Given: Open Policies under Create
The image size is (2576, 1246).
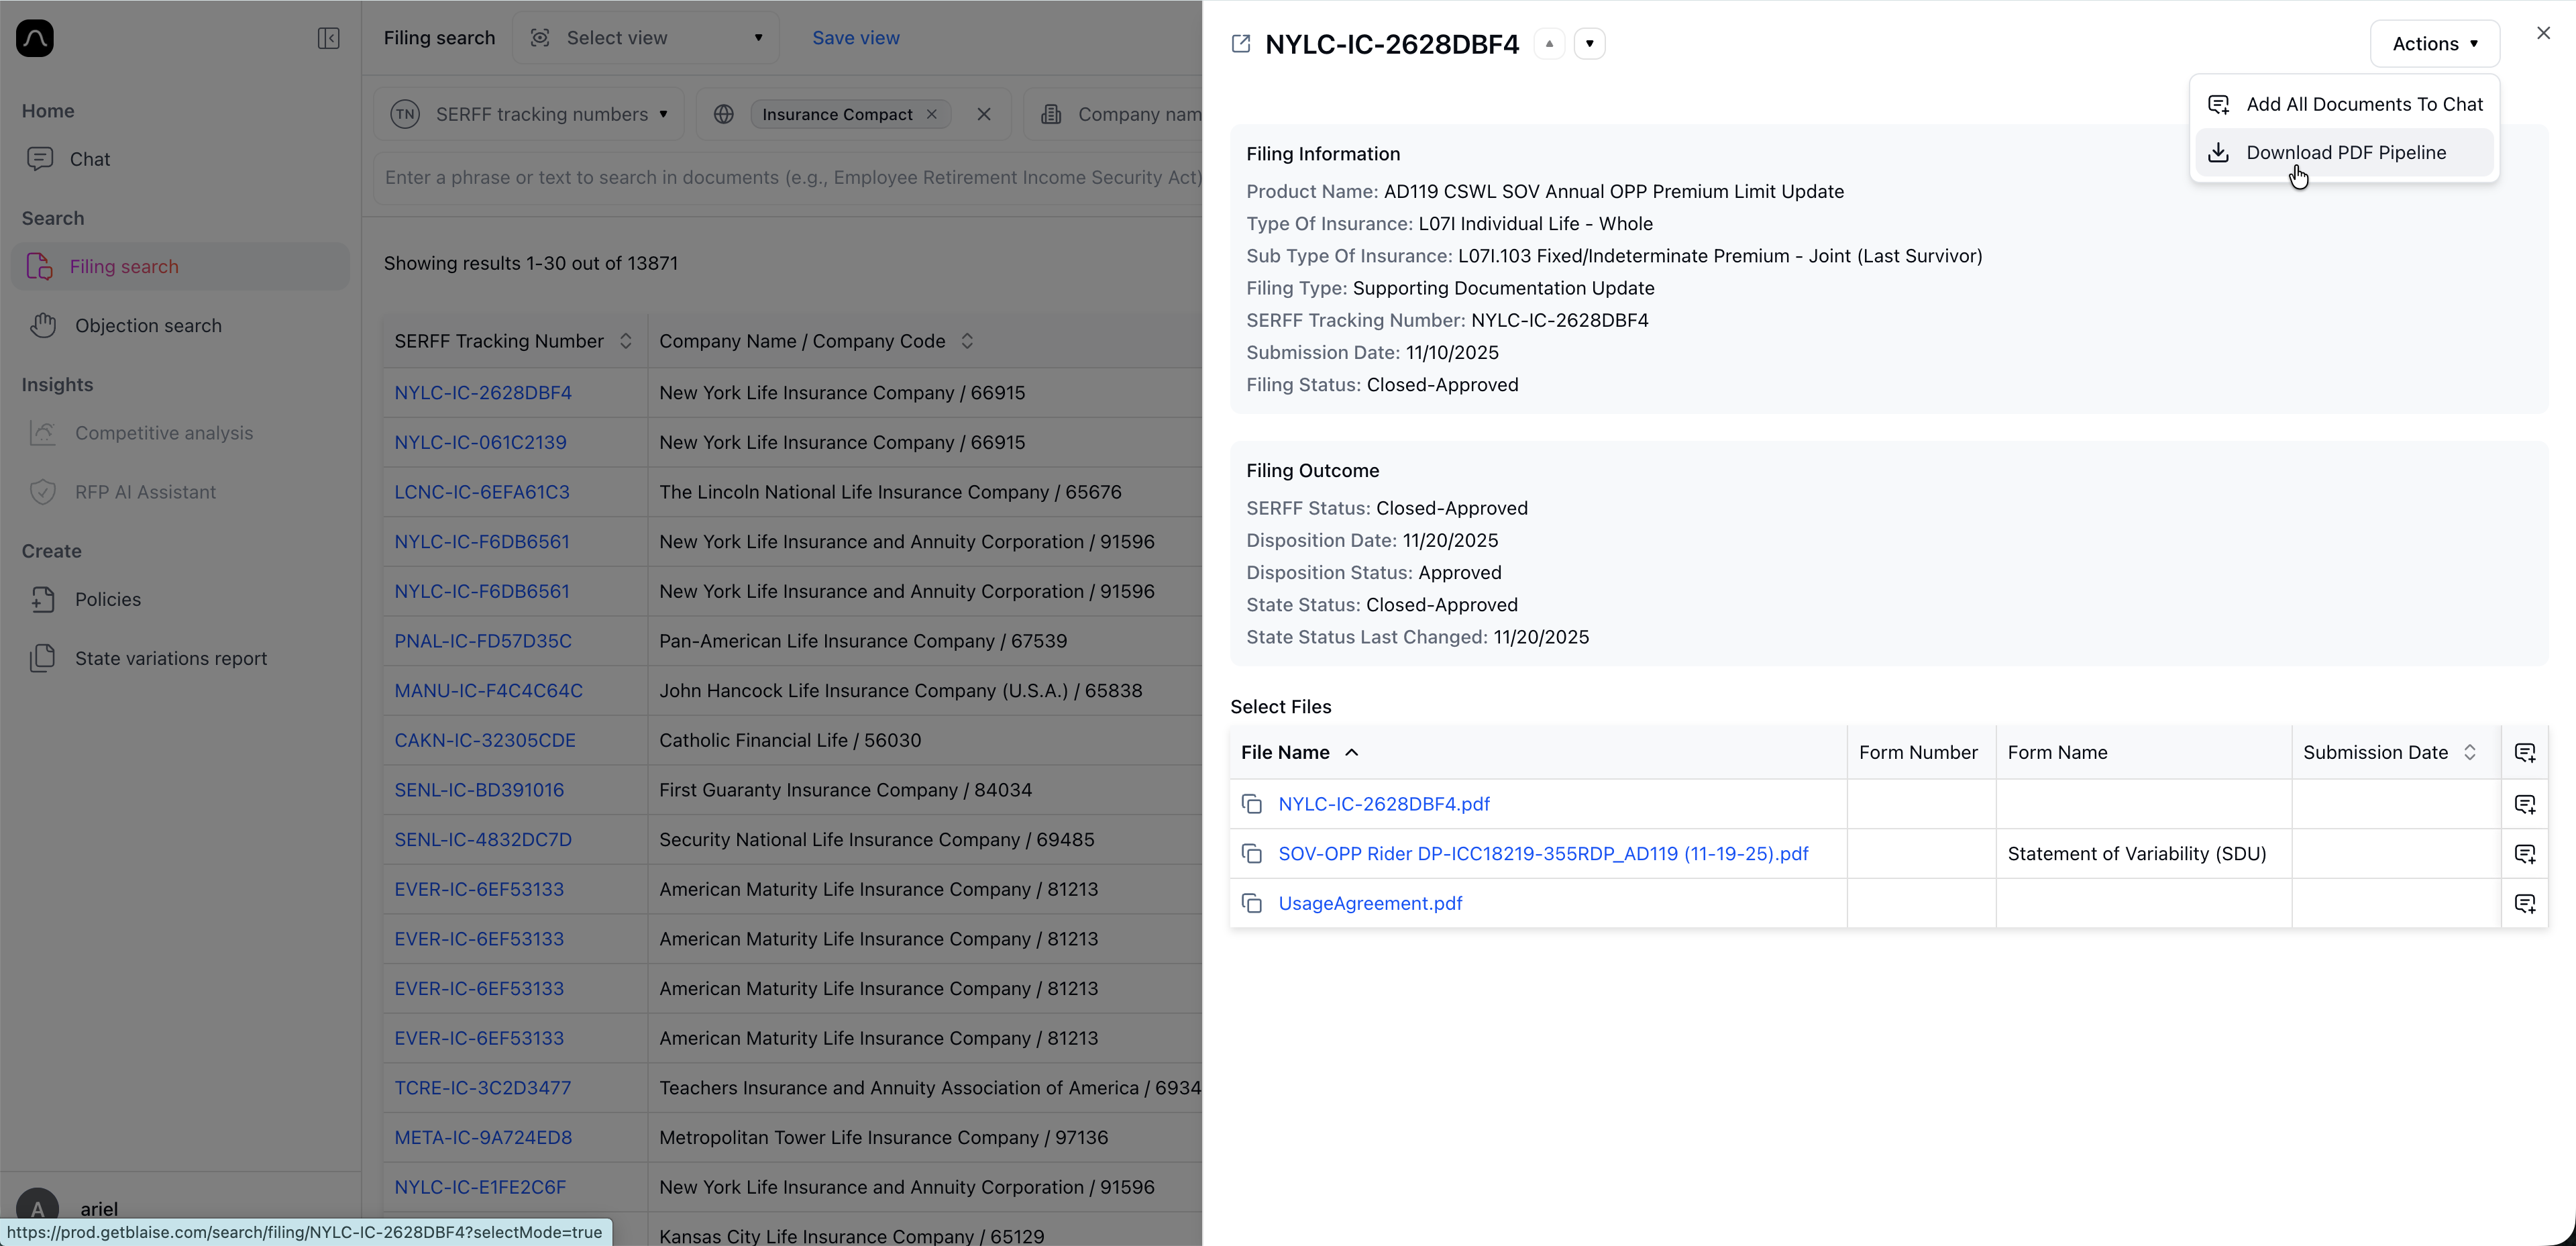Looking at the screenshot, I should [109, 599].
